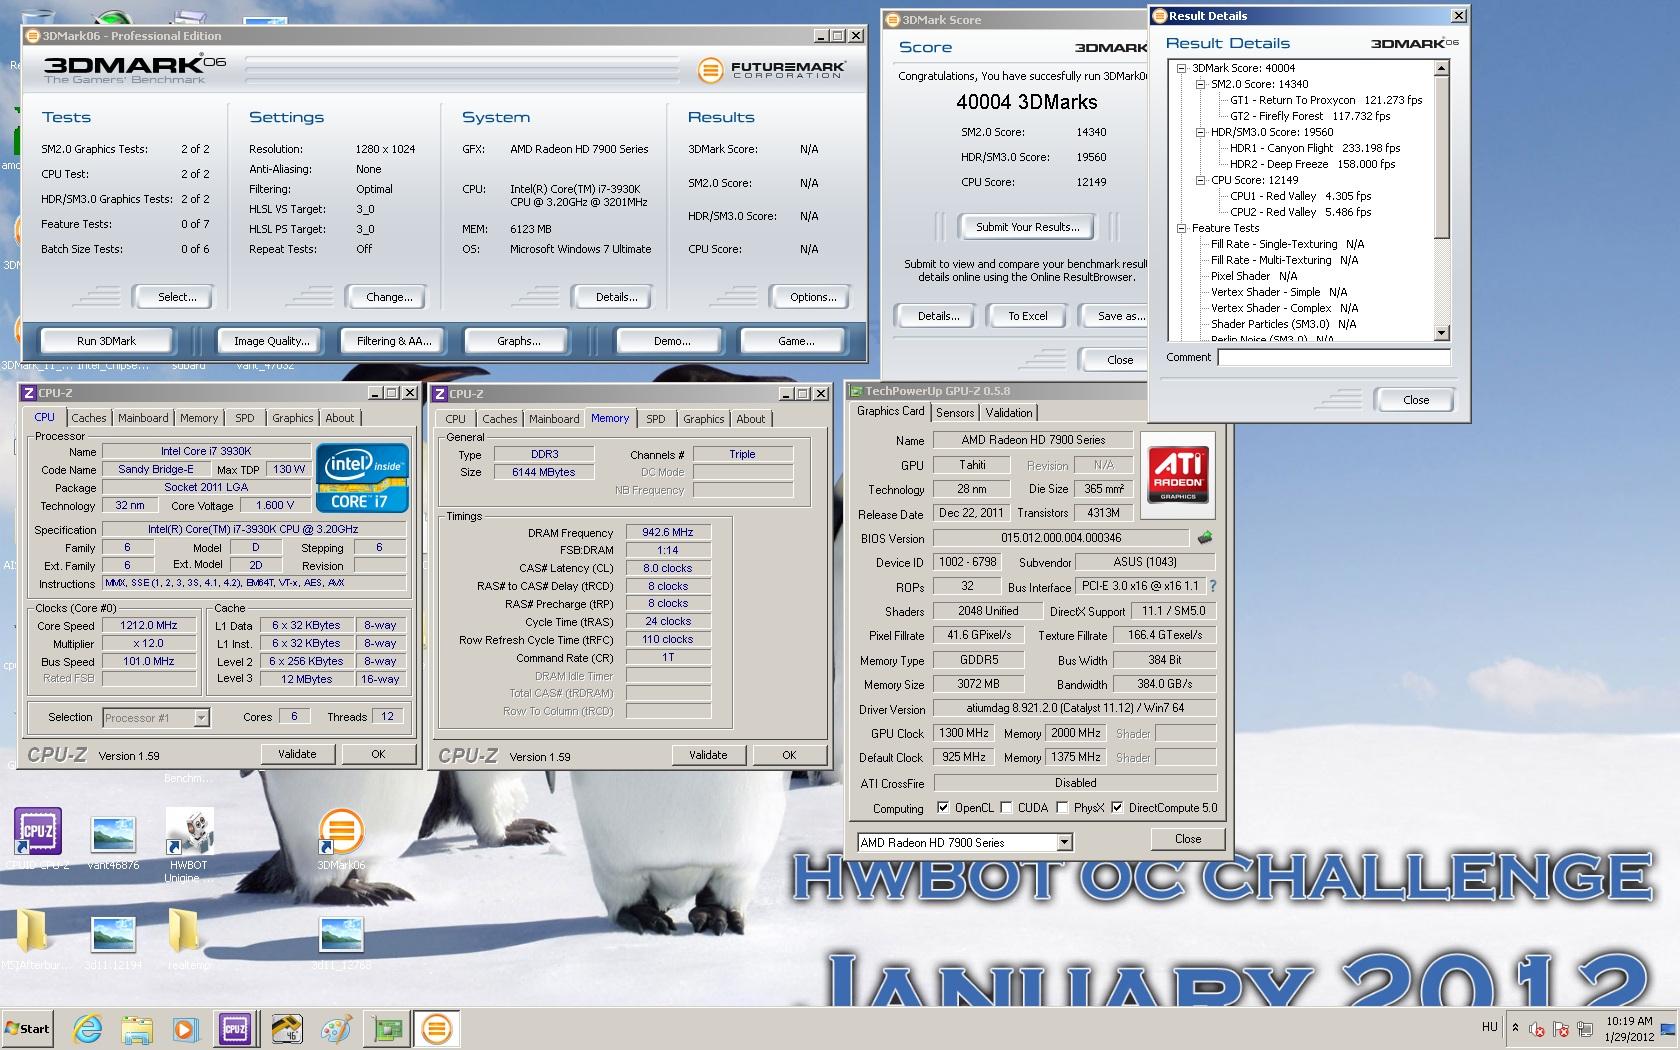This screenshot has width=1680, height=1050.
Task: Click the Comment input field
Action: [x=1333, y=357]
